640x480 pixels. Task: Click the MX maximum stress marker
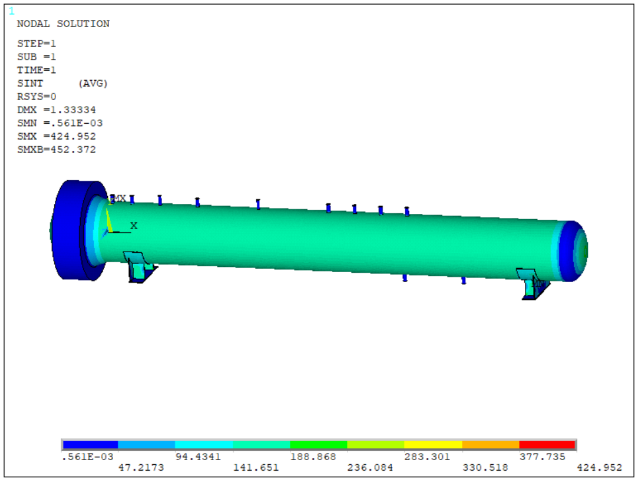click(118, 199)
